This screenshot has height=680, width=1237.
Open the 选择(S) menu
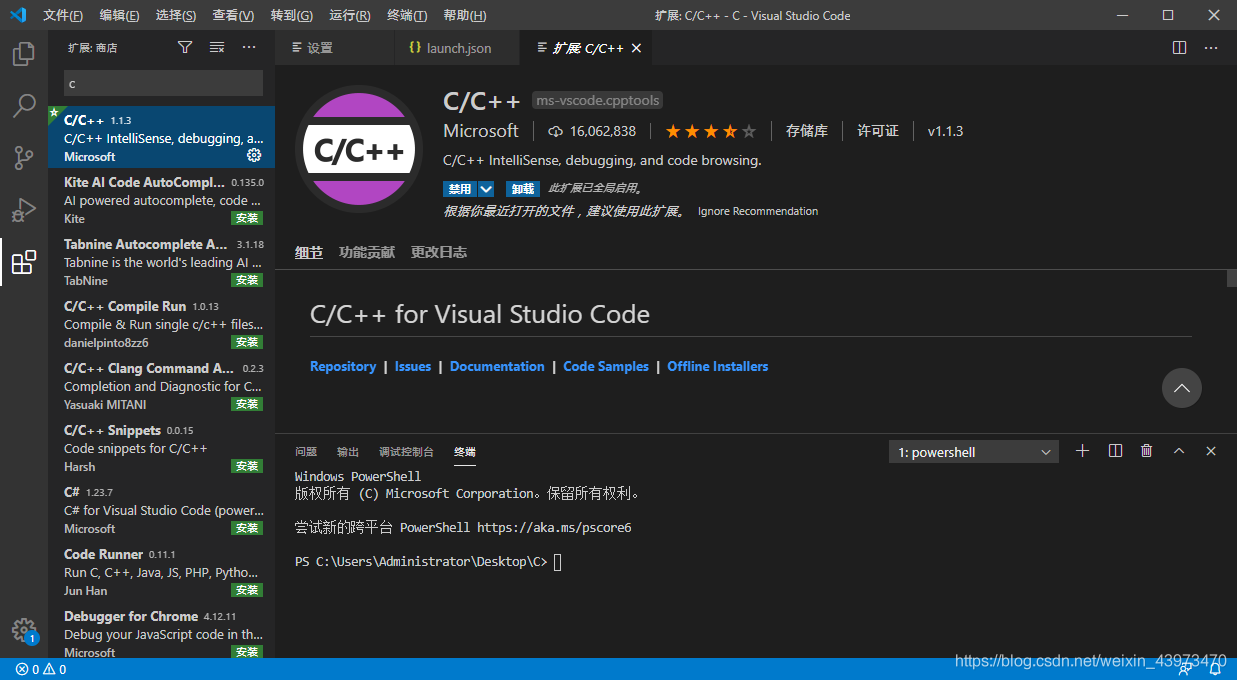[176, 15]
